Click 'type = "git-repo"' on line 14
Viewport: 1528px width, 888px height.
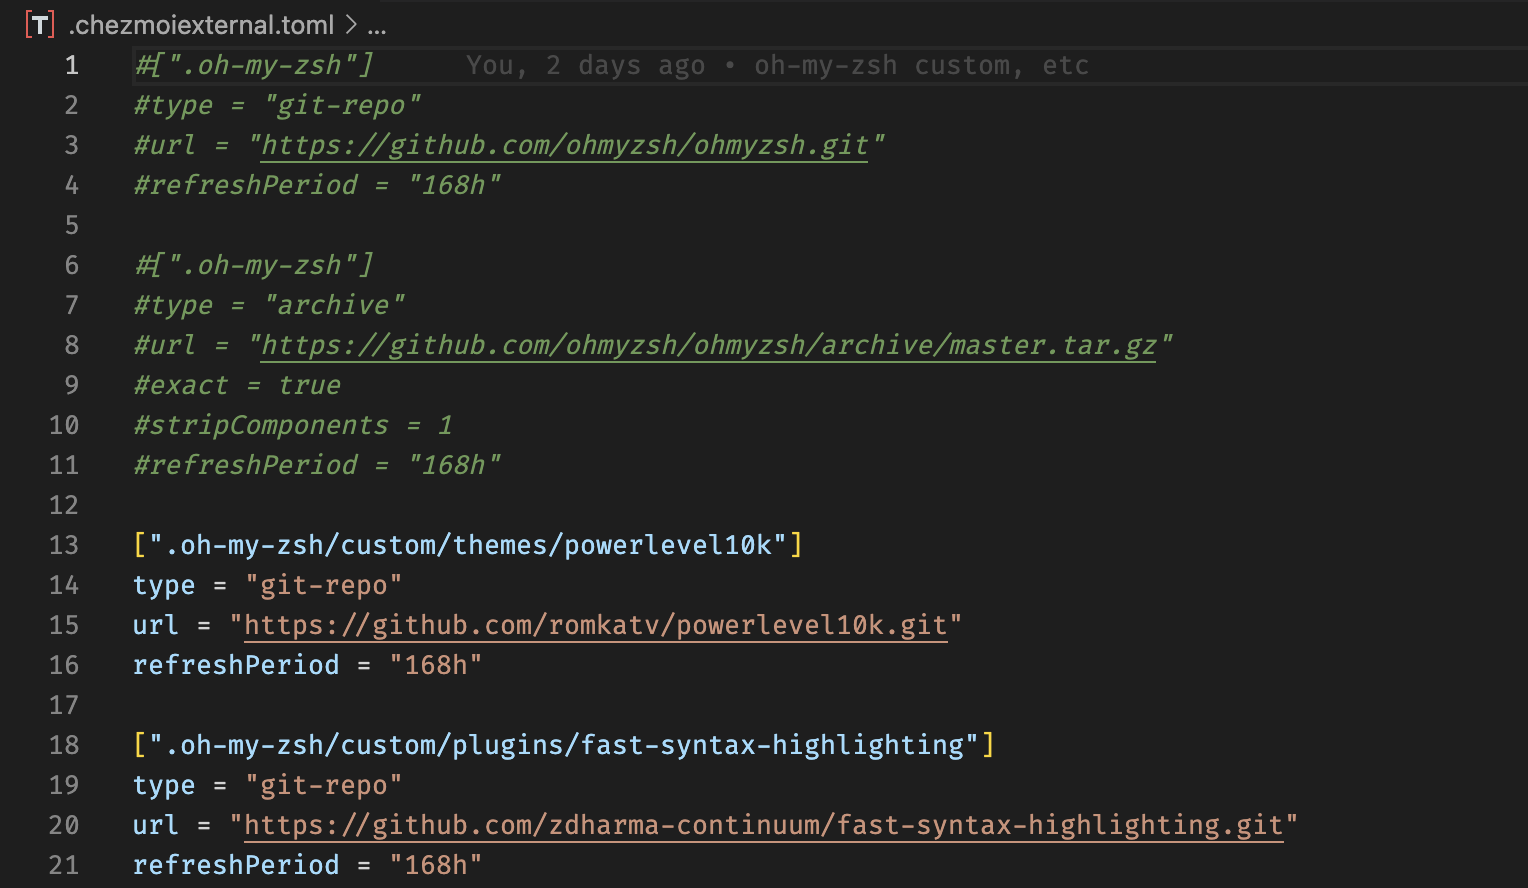(268, 585)
